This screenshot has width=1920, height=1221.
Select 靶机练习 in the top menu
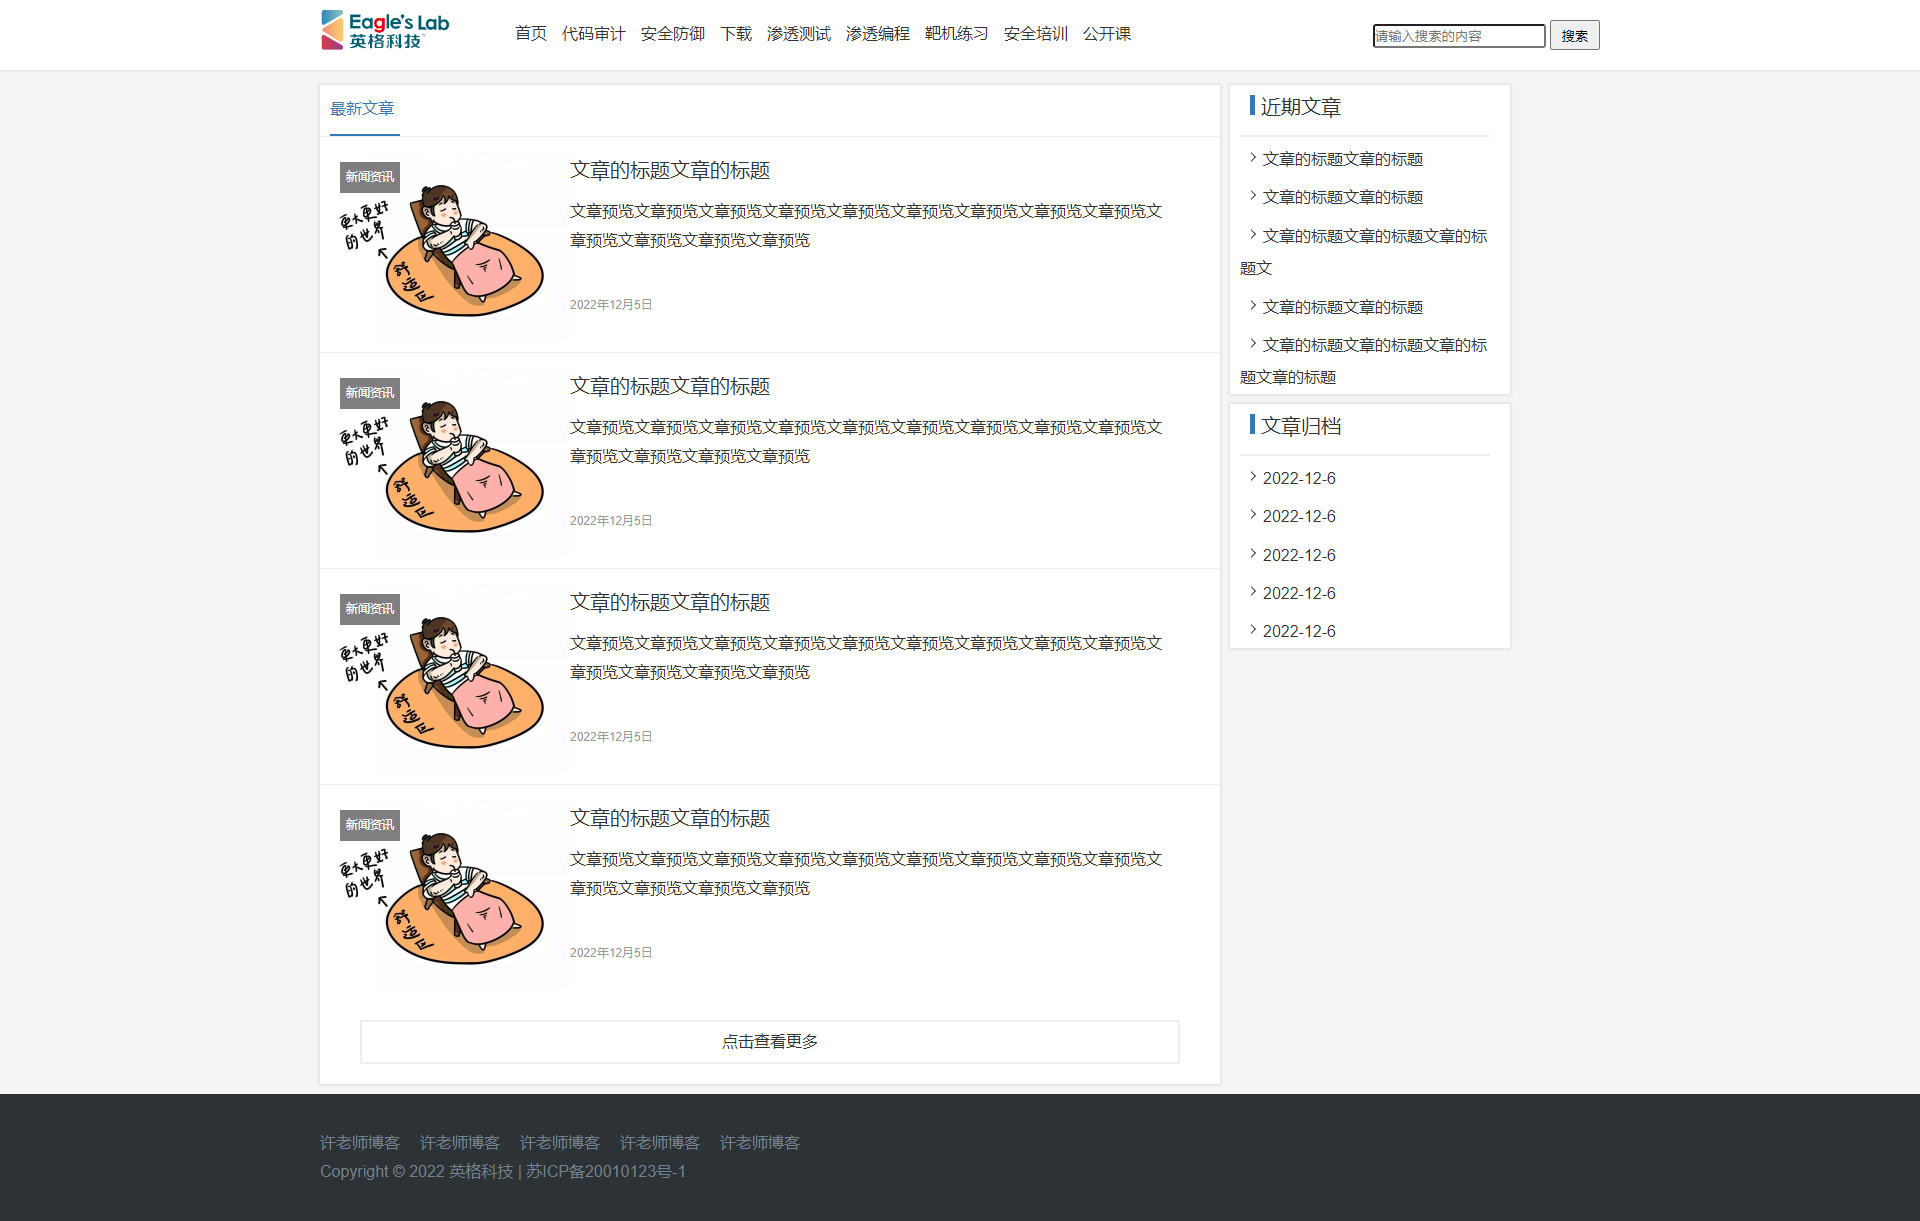956,34
